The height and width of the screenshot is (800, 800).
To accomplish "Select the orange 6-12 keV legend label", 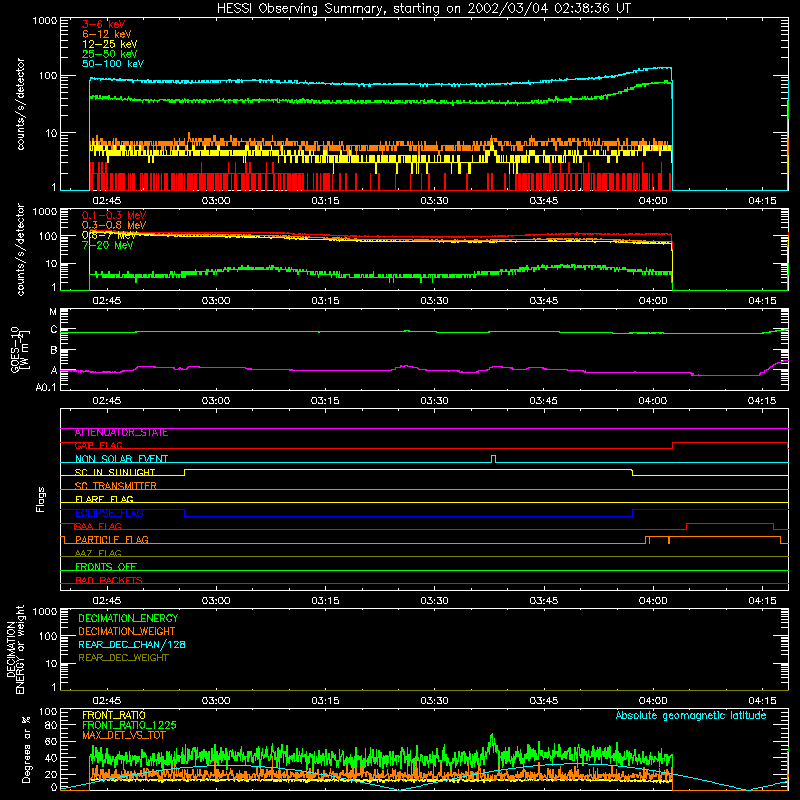I will coord(107,34).
